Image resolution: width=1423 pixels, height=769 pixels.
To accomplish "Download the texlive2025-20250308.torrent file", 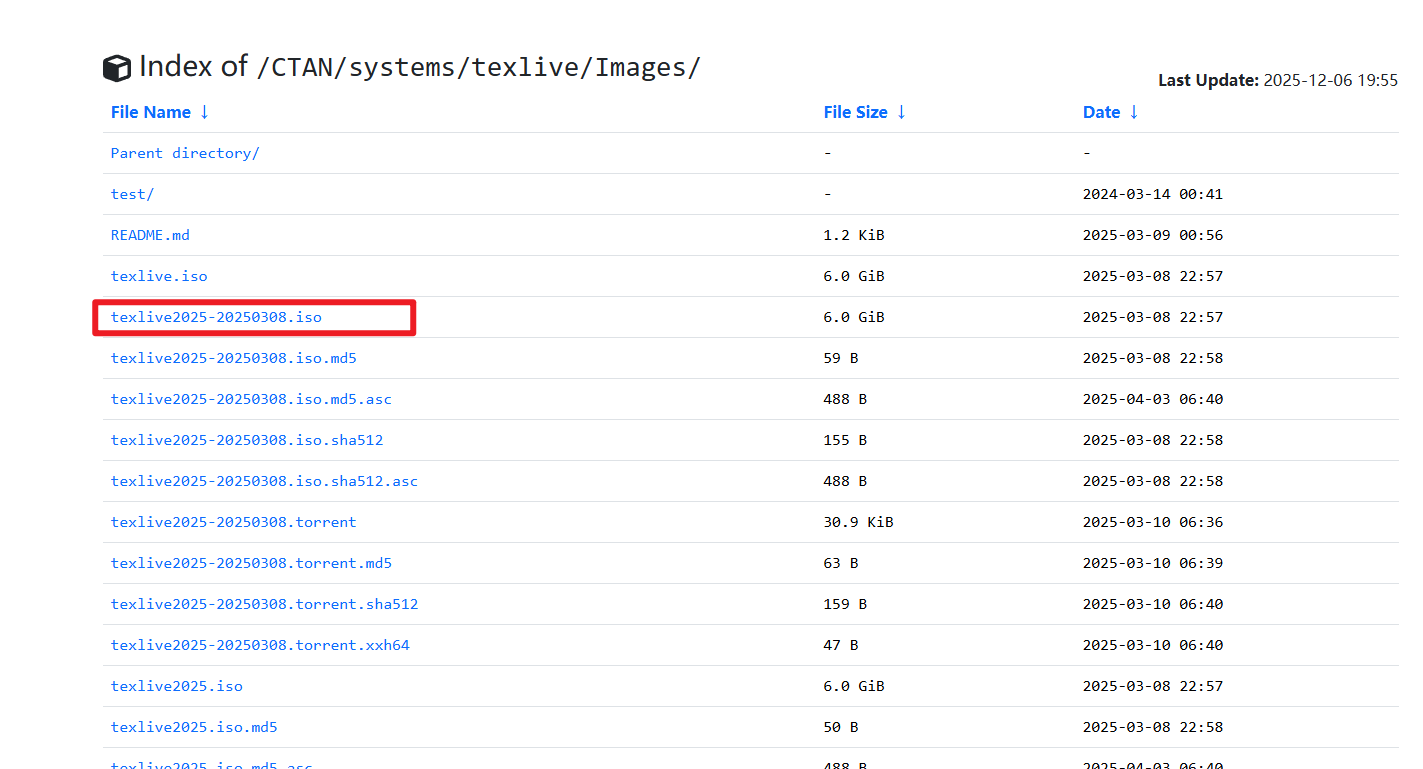I will click(233, 522).
